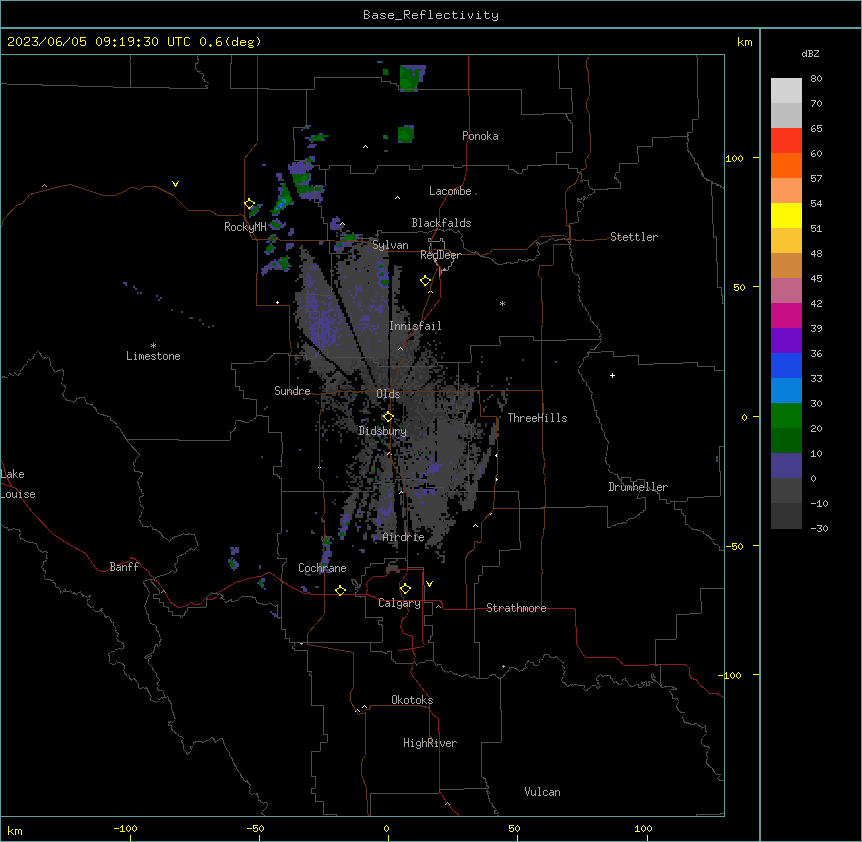Click the white 70-80 dBZ legend swatch
The image size is (862, 842).
point(786,91)
